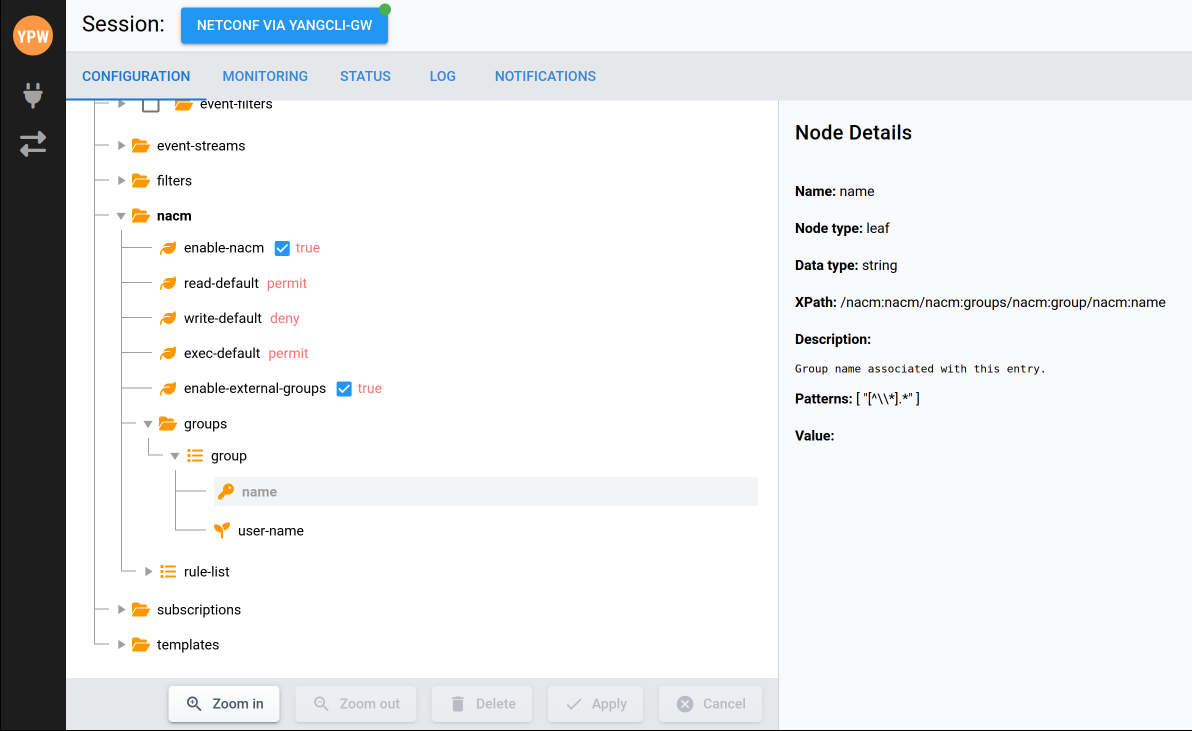Tick the checkbox beside event-filters
The height and width of the screenshot is (731, 1192).
click(151, 105)
